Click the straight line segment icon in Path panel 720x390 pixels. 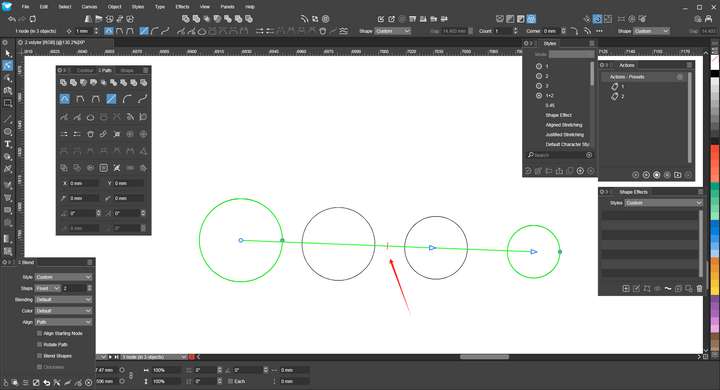[111, 99]
